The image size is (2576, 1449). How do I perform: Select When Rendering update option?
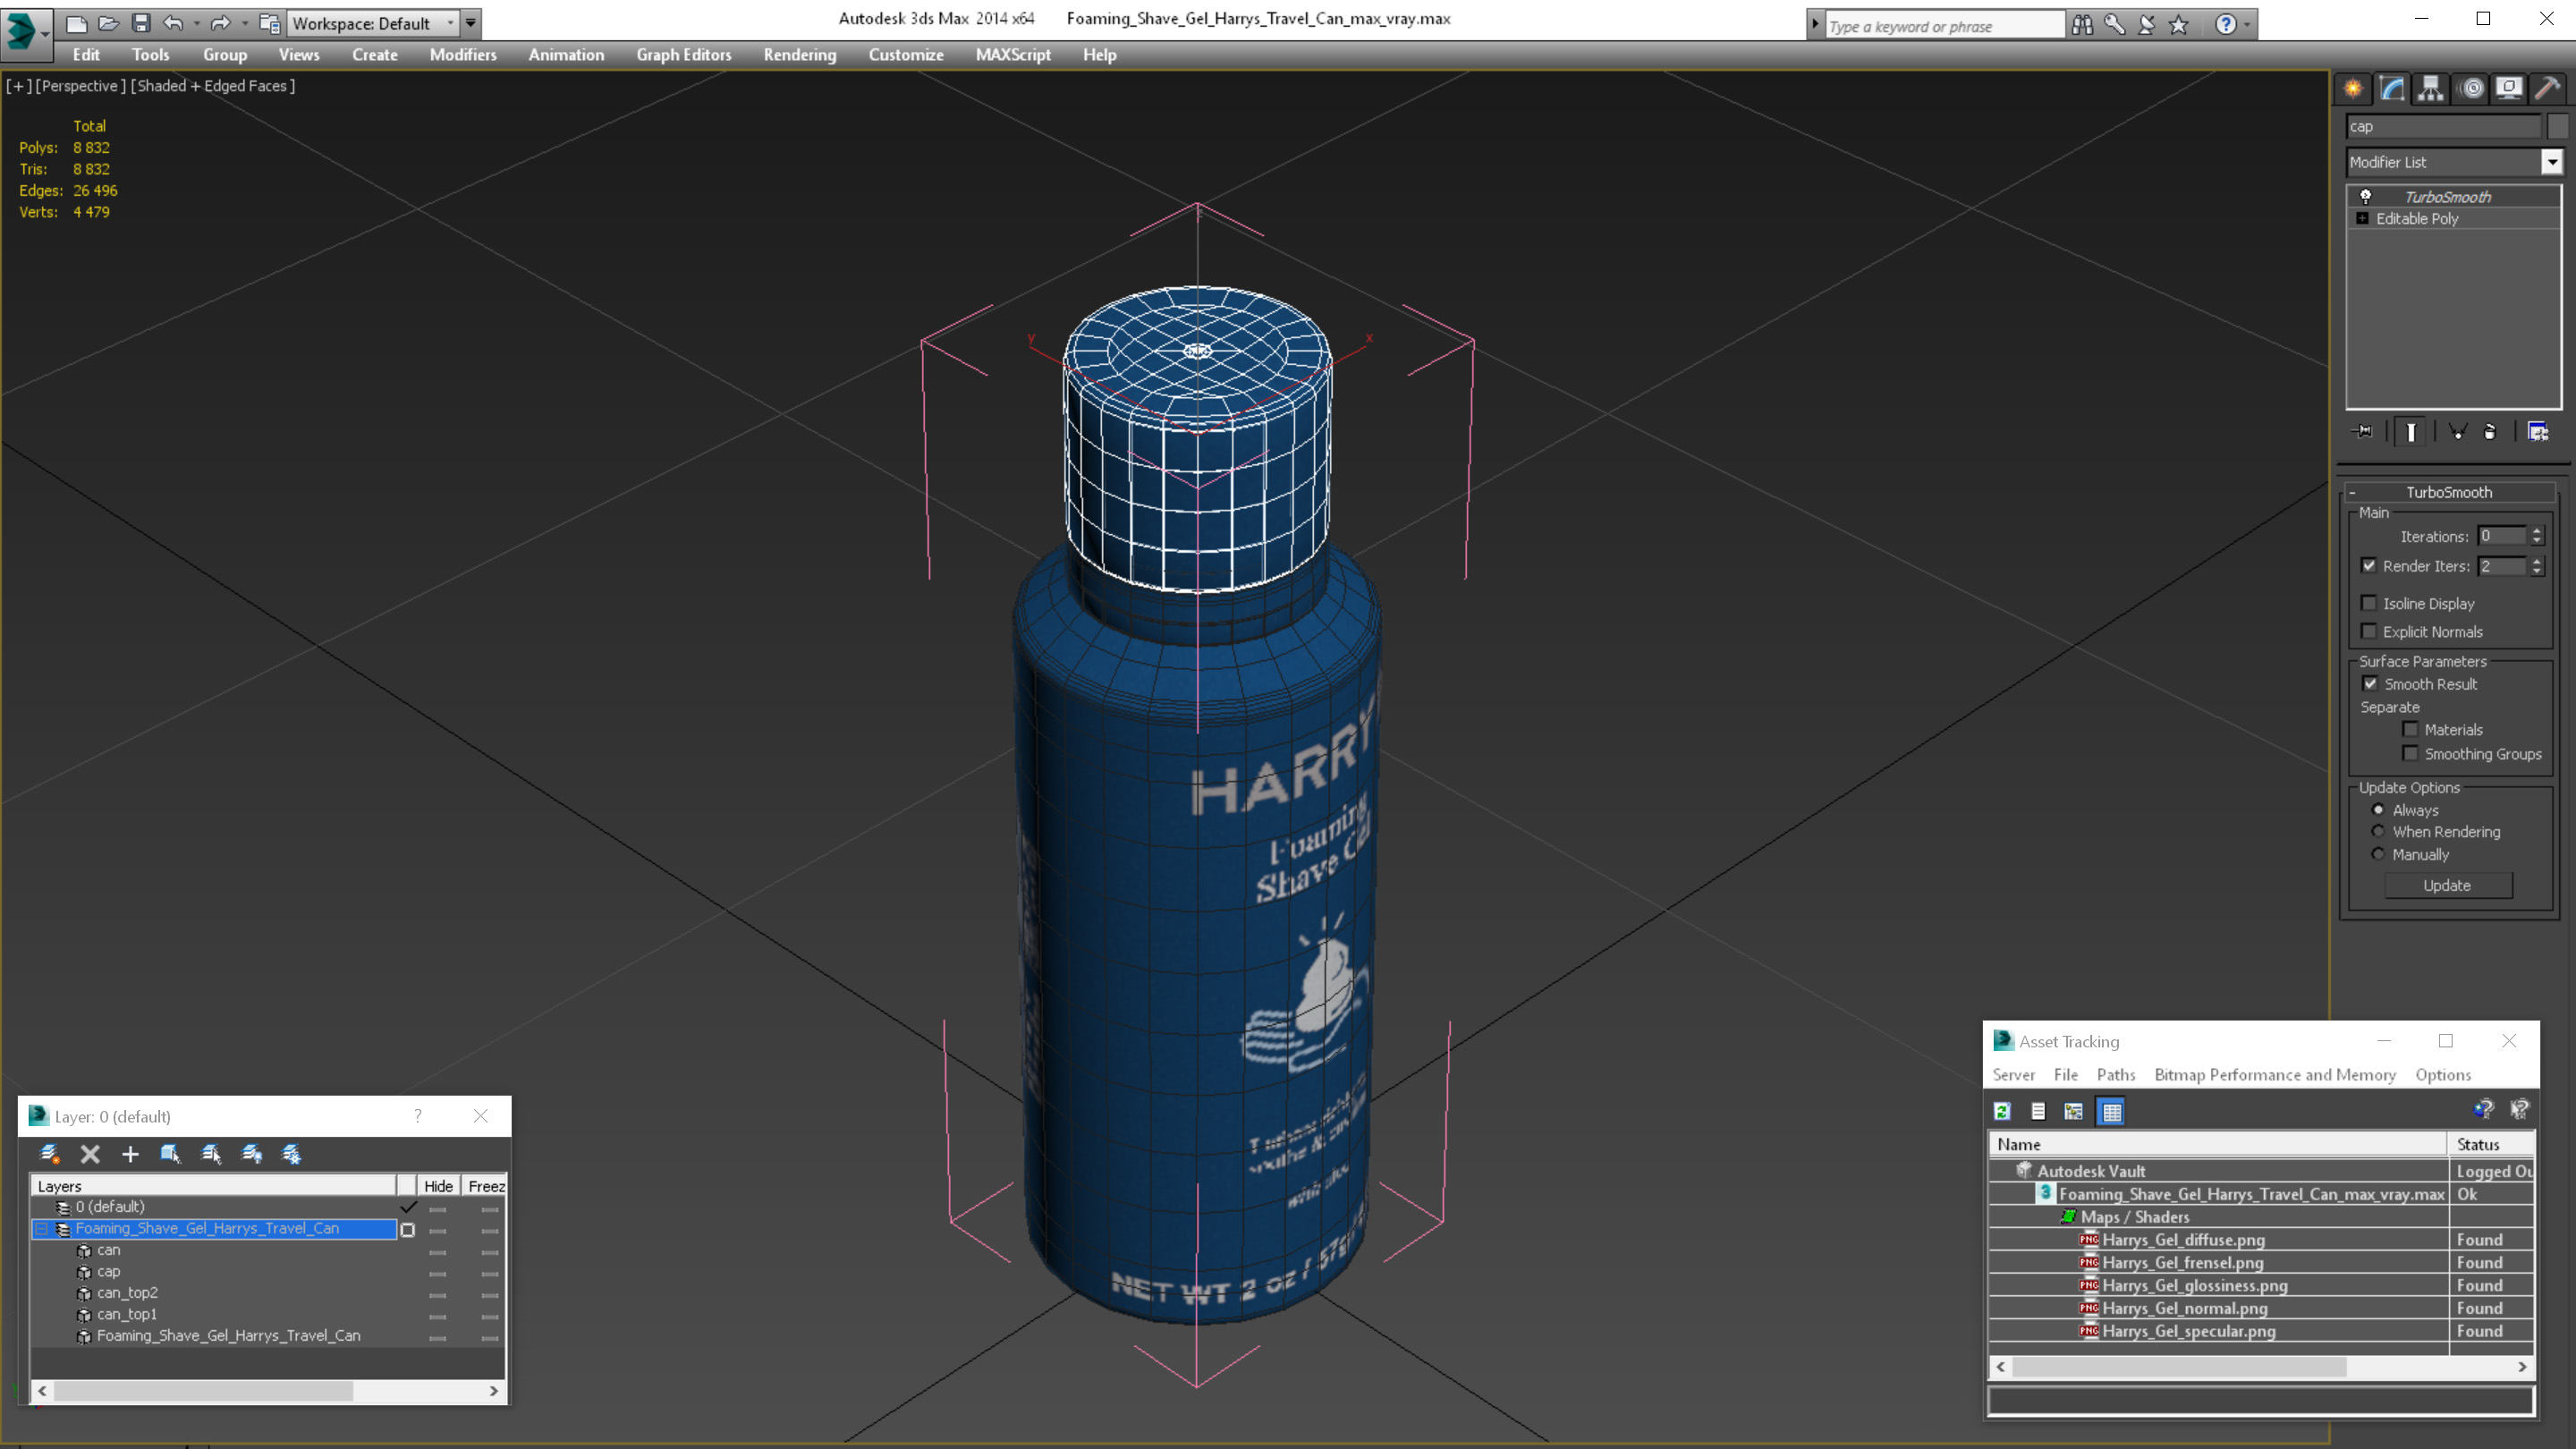2378,831
